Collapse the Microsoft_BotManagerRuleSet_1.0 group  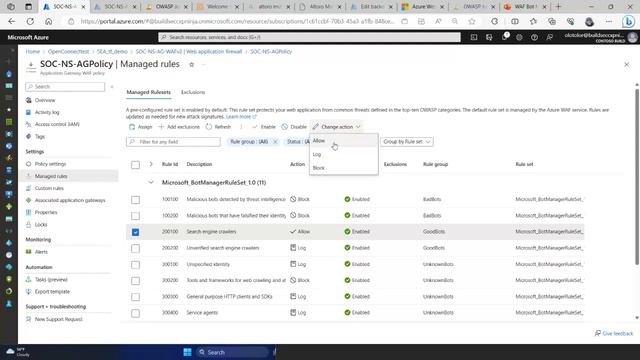151,182
